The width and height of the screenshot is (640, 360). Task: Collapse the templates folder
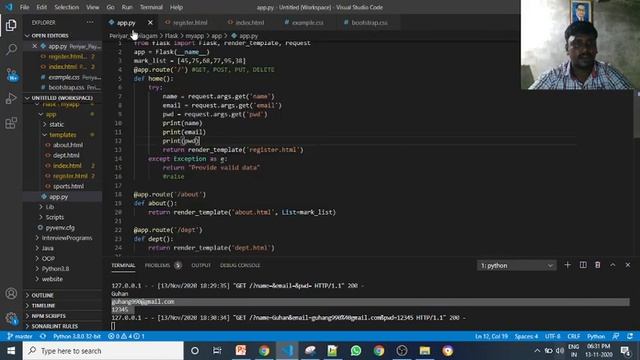click(x=62, y=135)
